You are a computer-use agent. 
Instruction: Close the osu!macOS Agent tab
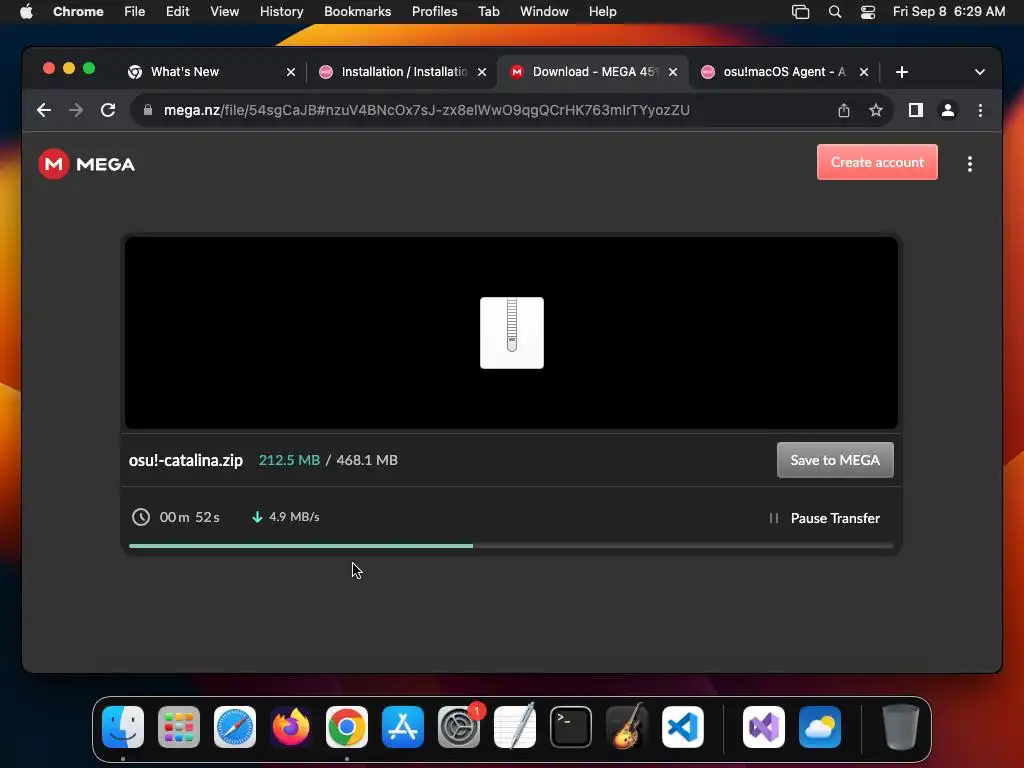863,72
